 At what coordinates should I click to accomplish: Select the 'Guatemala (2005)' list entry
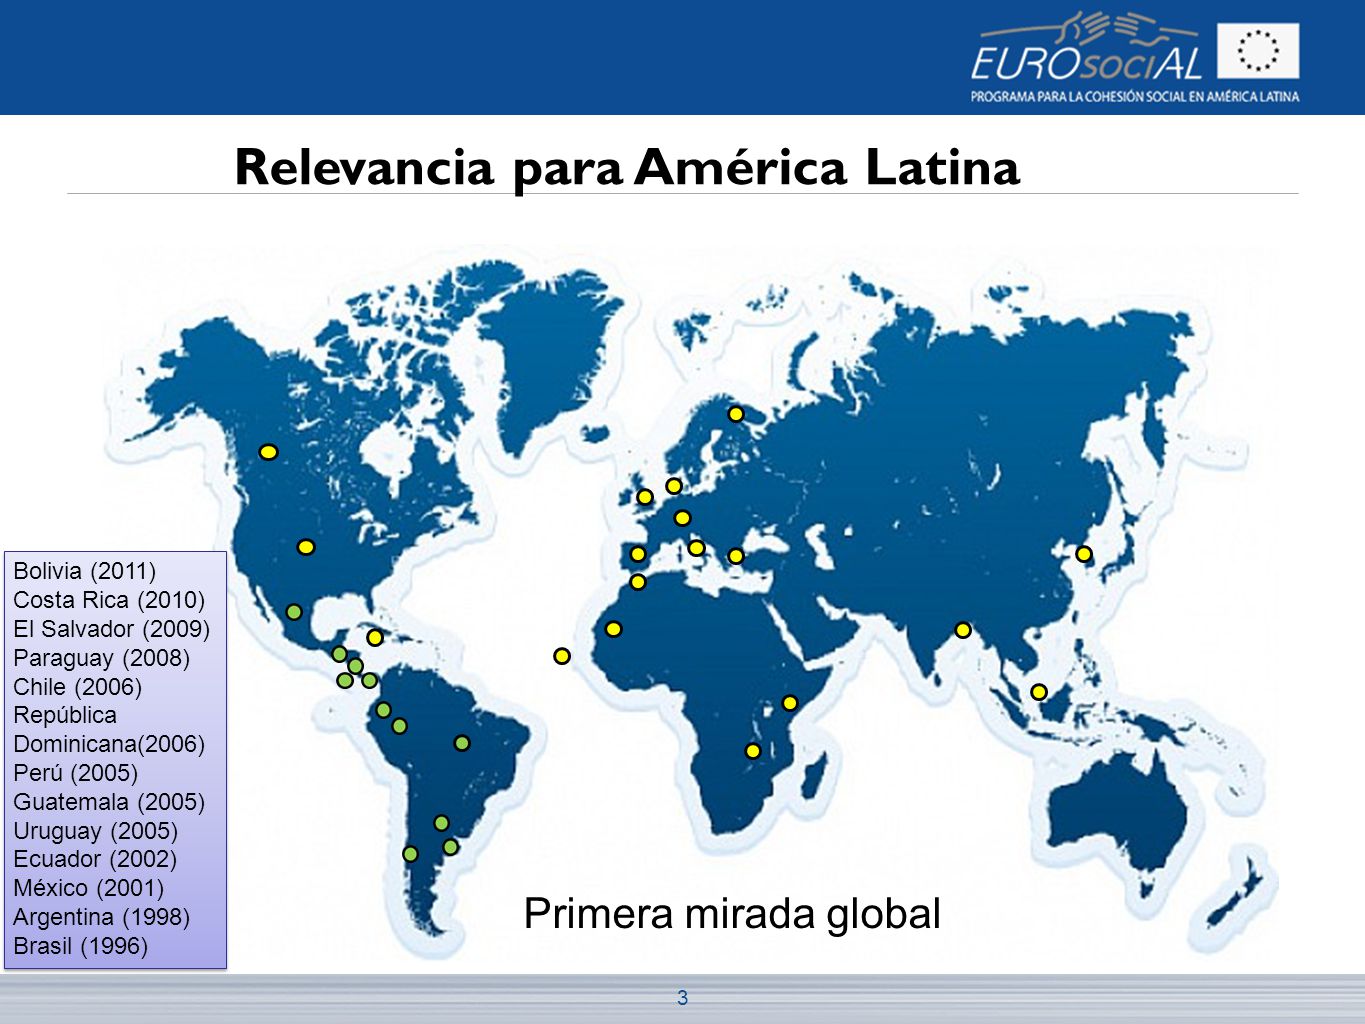point(109,802)
